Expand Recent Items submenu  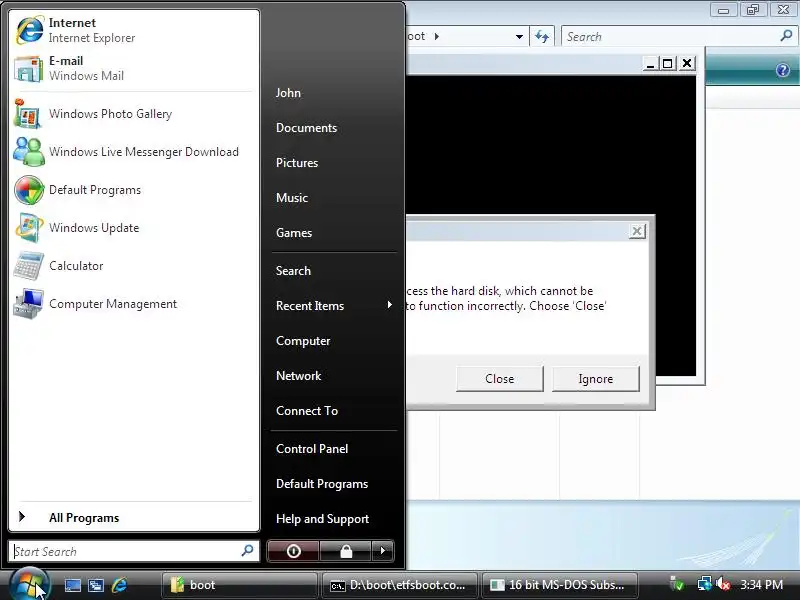(x=334, y=306)
